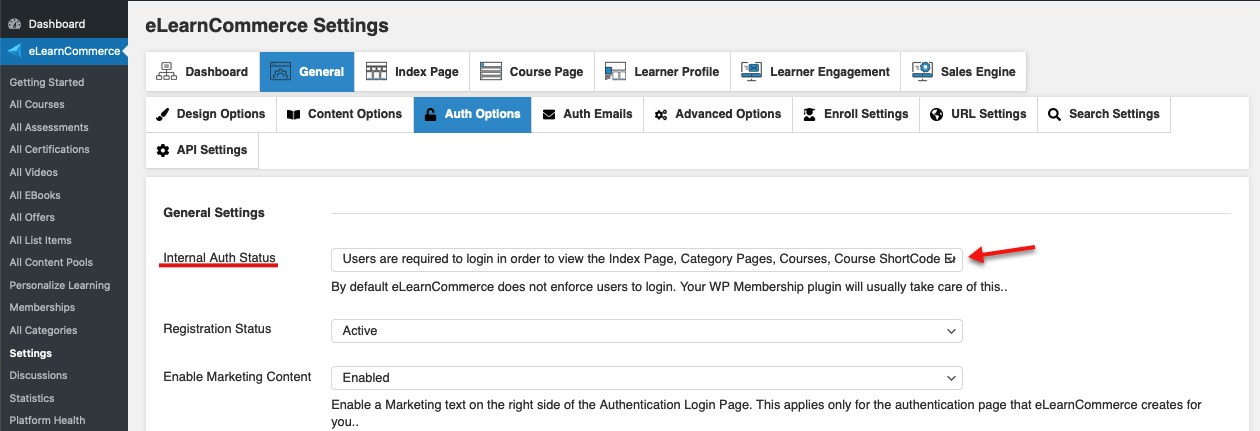The width and height of the screenshot is (1260, 431).
Task: Go to Design Options sub-tab
Action: pyautogui.click(x=211, y=114)
